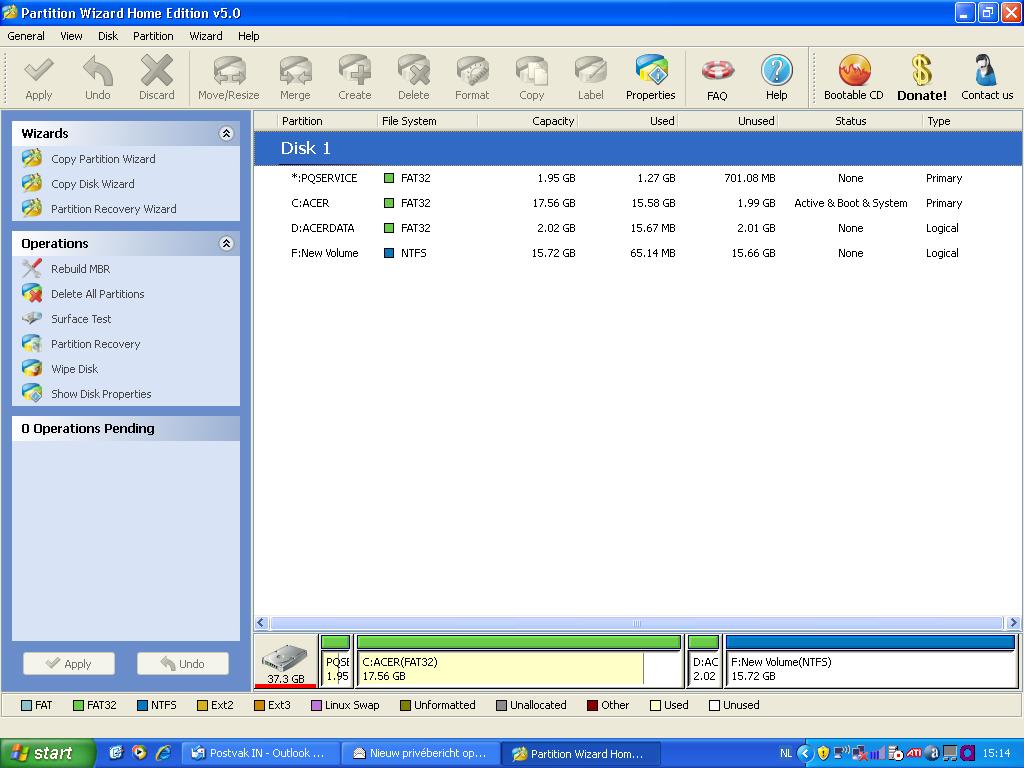
Task: Open the FAQ lifebuoy icon
Action: 717,78
